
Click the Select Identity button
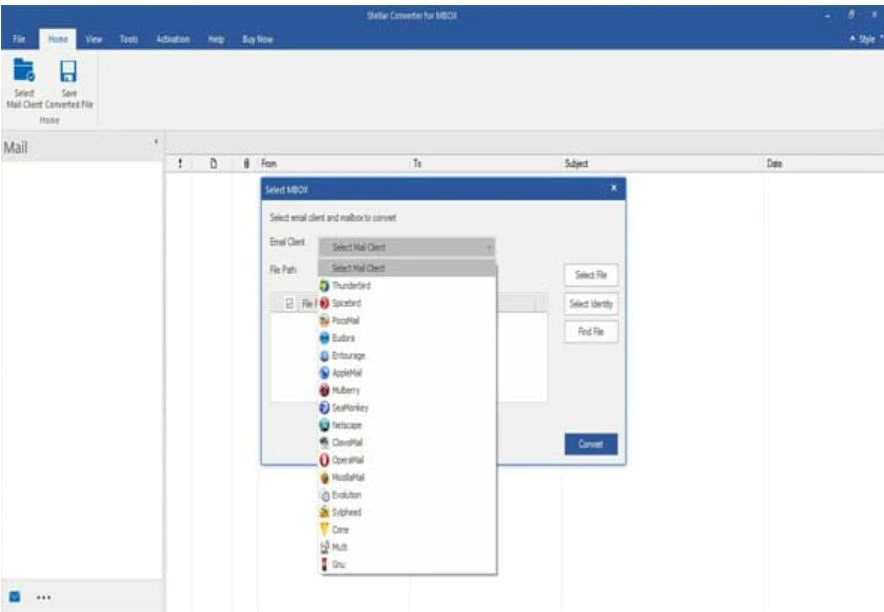coord(591,304)
